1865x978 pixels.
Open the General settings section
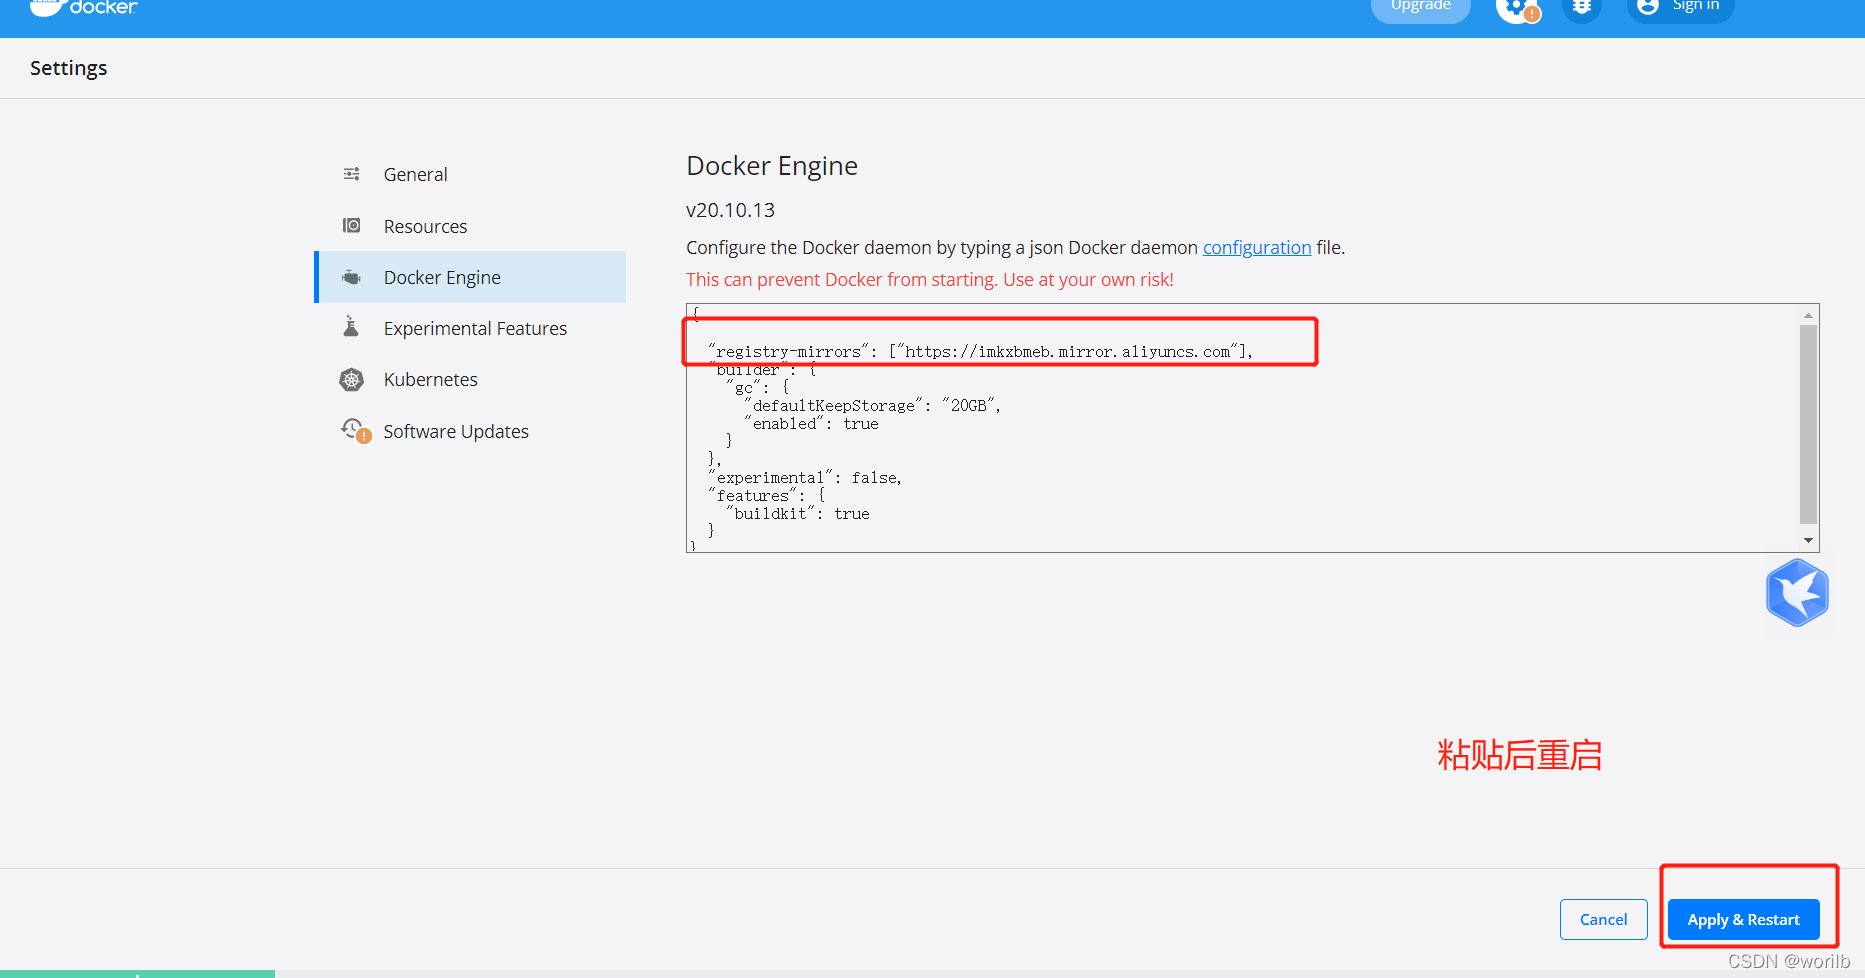471,174
